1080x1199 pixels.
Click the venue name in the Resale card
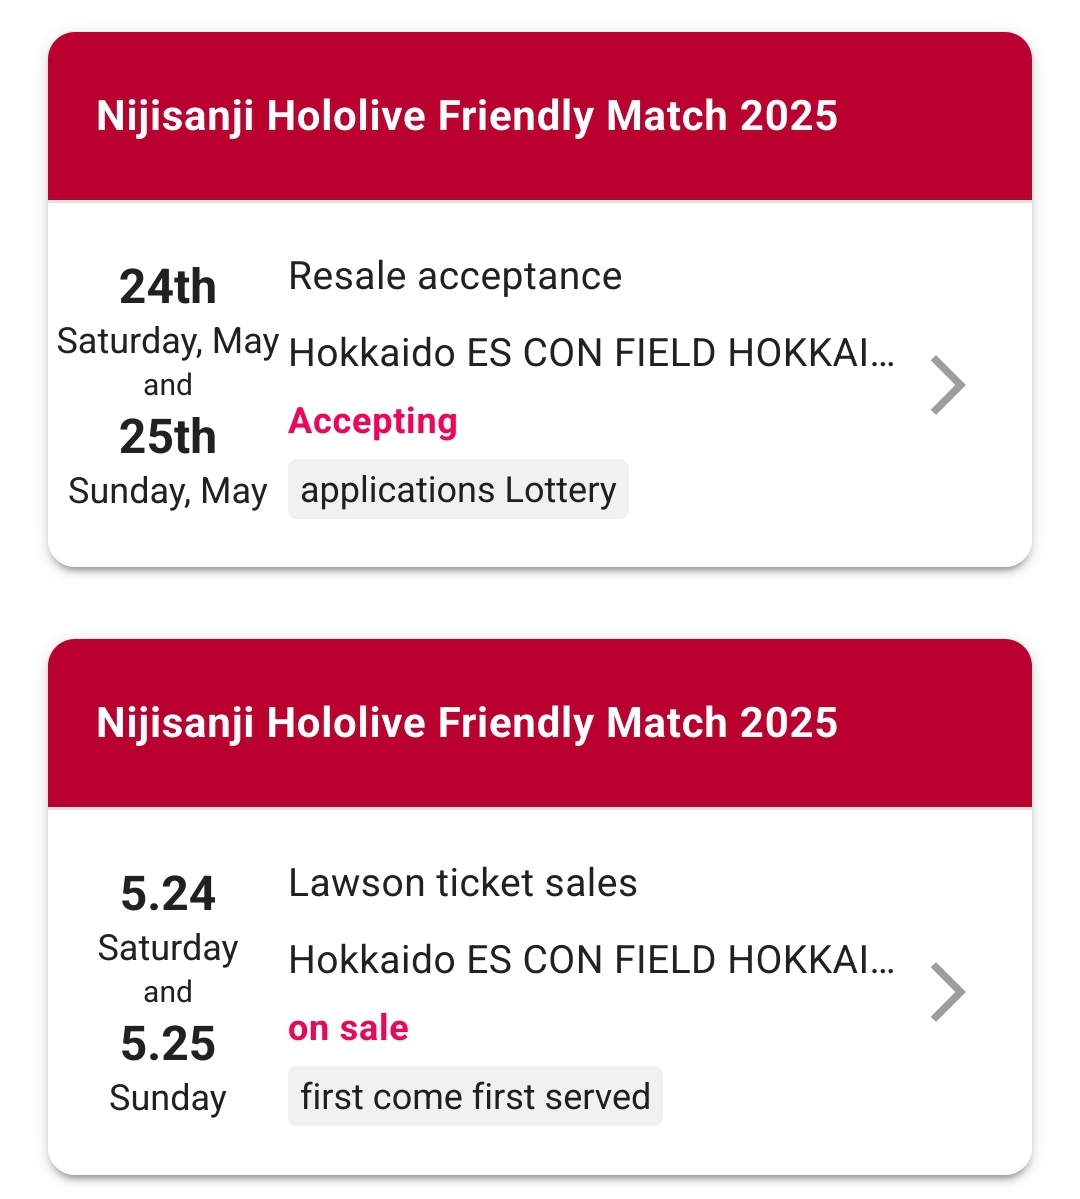(x=591, y=353)
